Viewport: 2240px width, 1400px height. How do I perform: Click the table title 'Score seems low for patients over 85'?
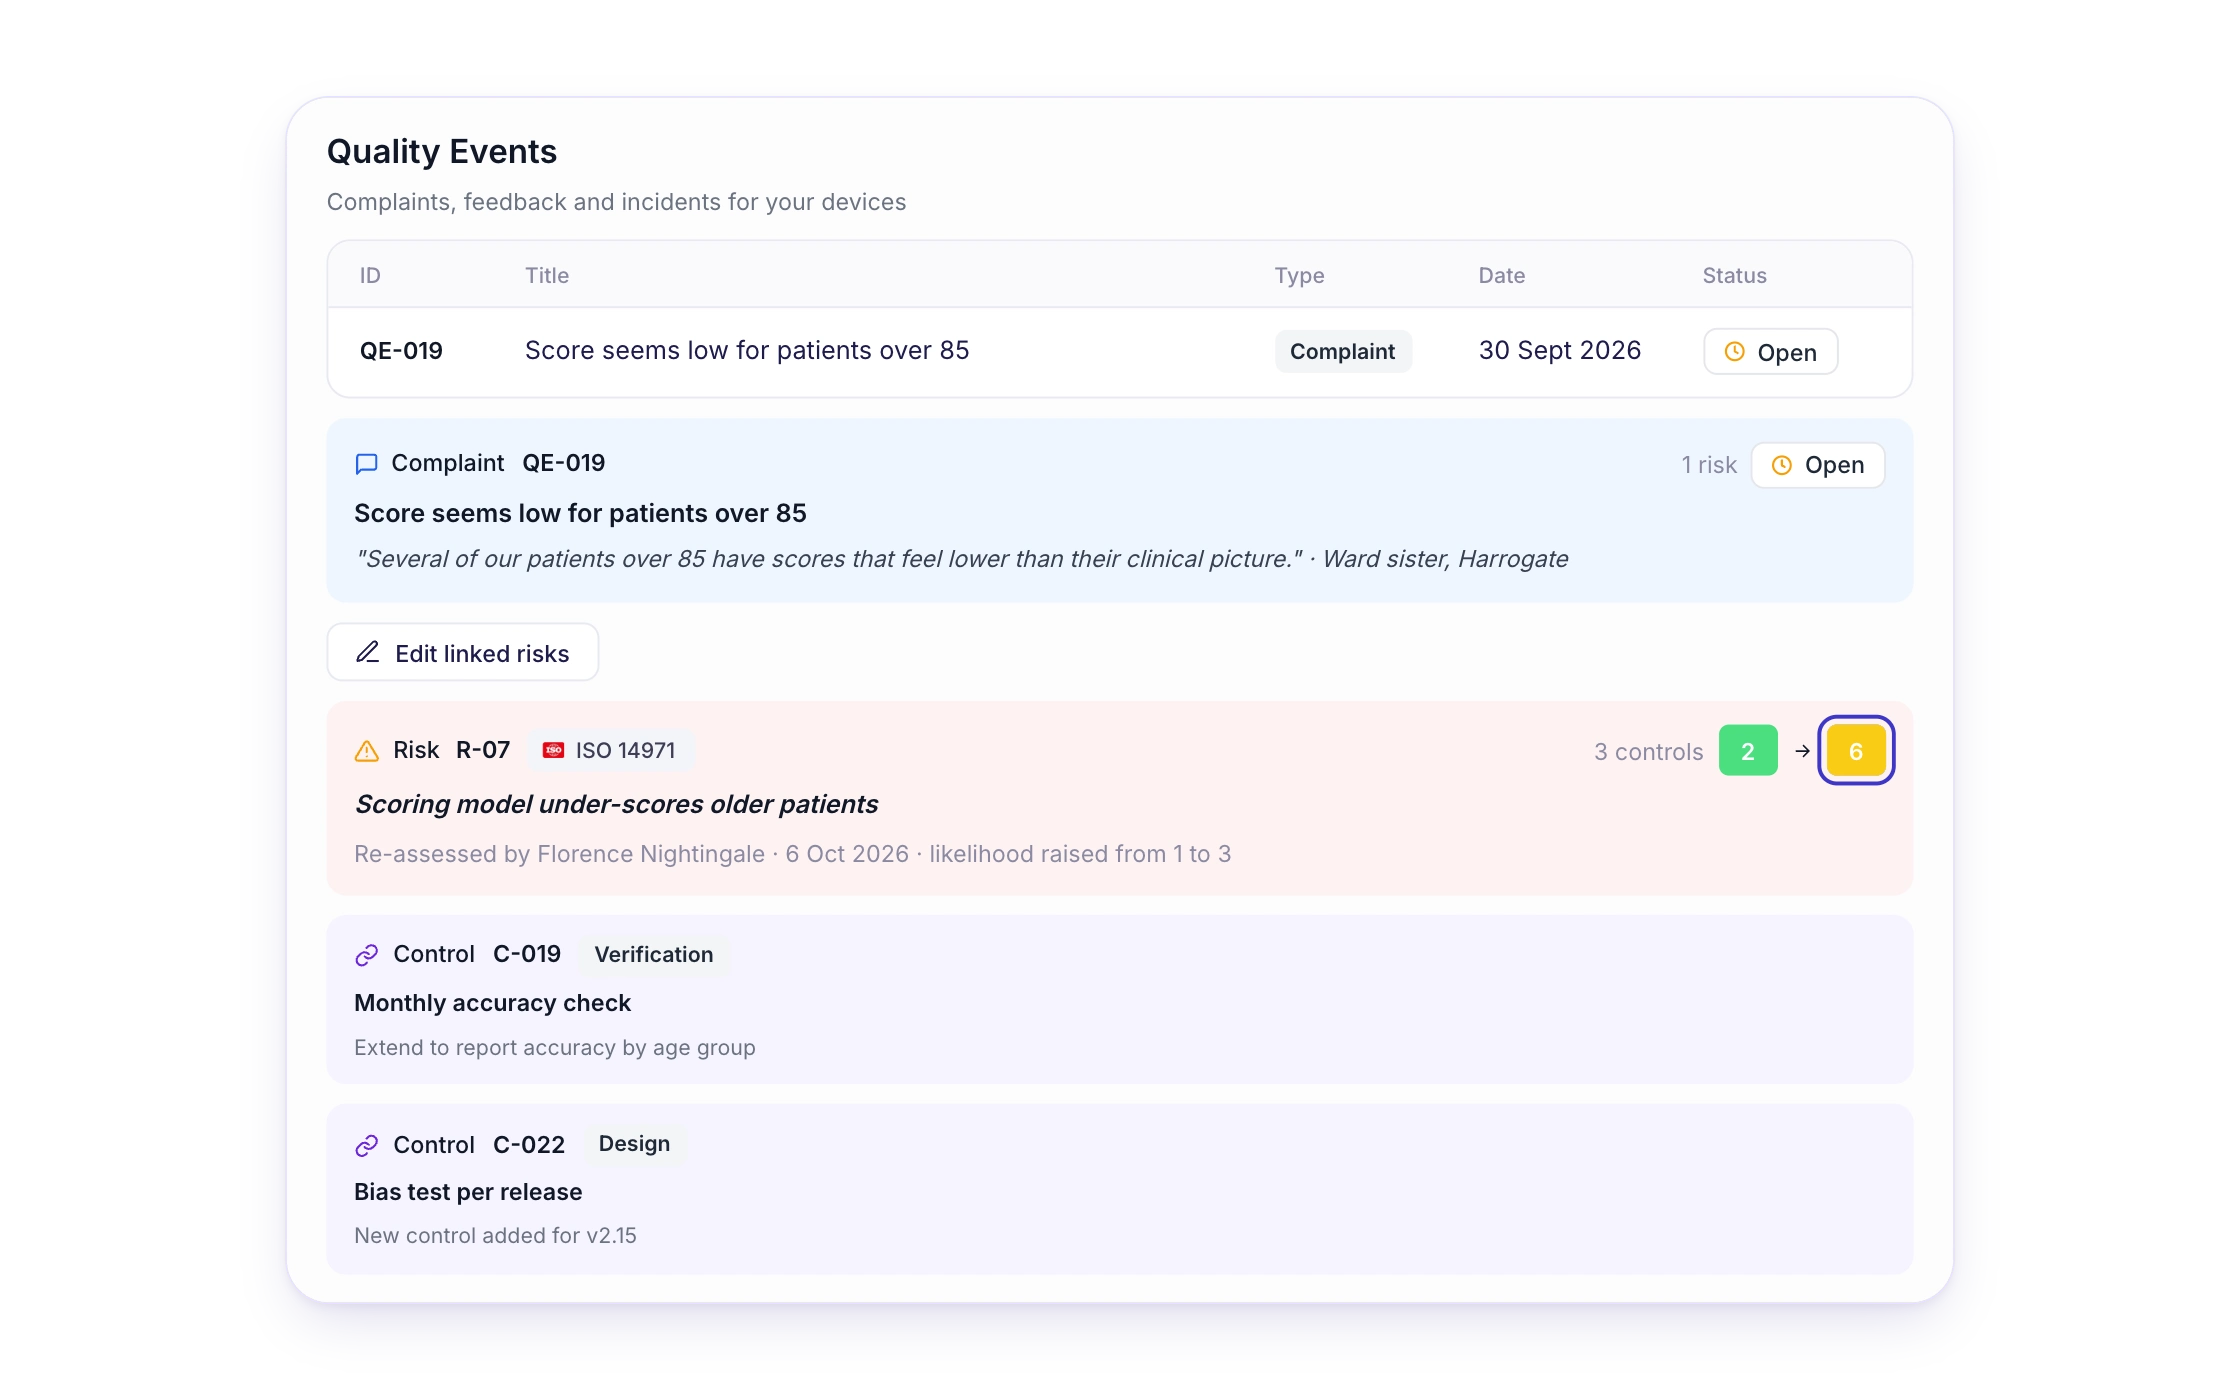pyautogui.click(x=747, y=350)
